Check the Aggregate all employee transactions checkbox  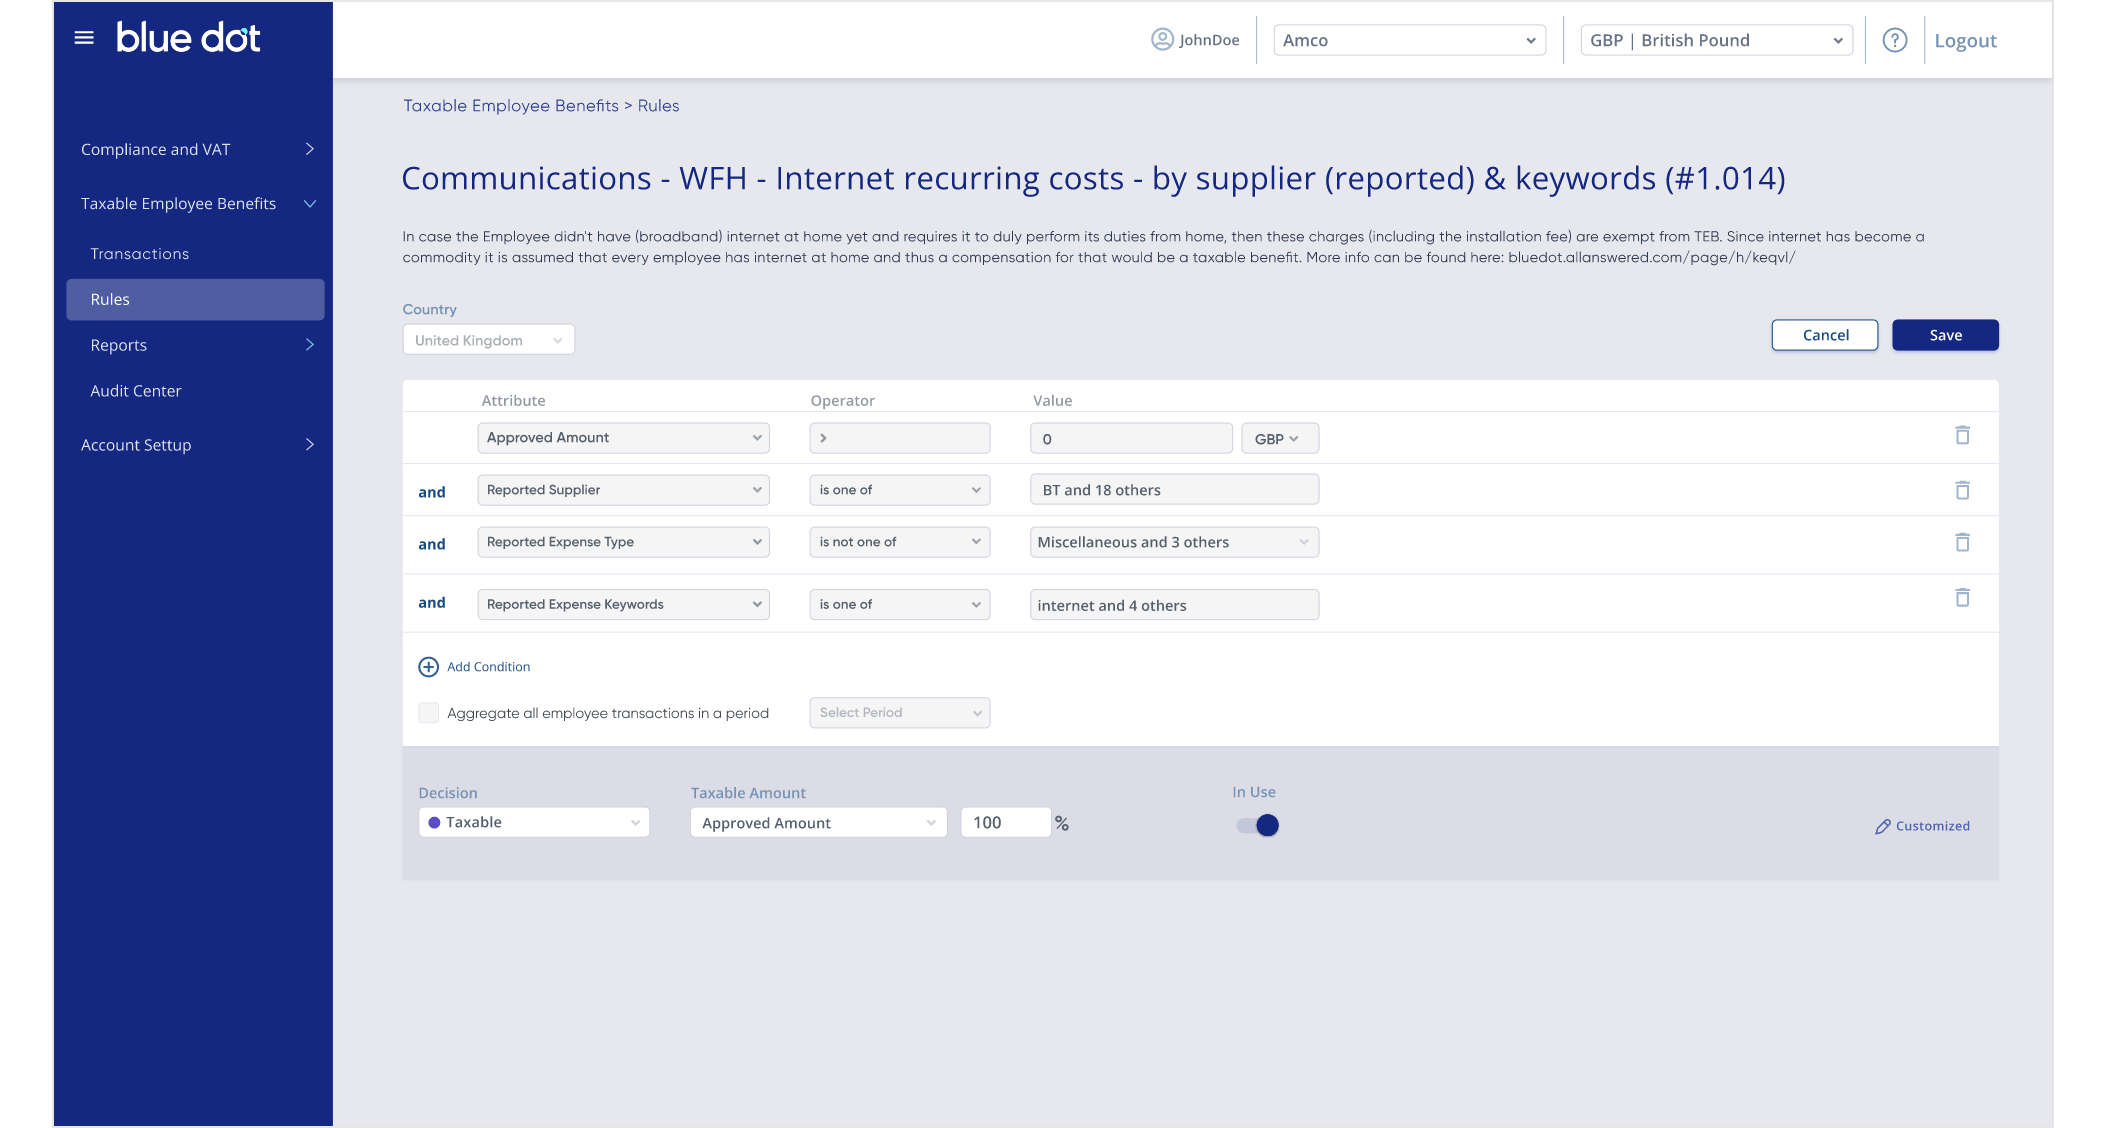tap(429, 712)
